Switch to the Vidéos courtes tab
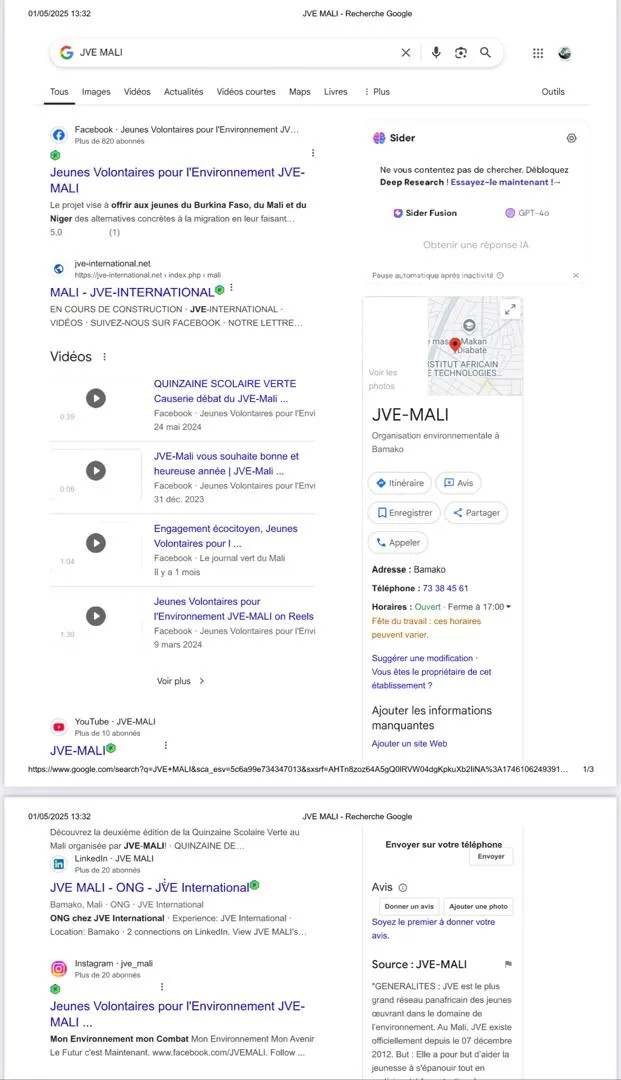The width and height of the screenshot is (621, 1080). tap(246, 92)
